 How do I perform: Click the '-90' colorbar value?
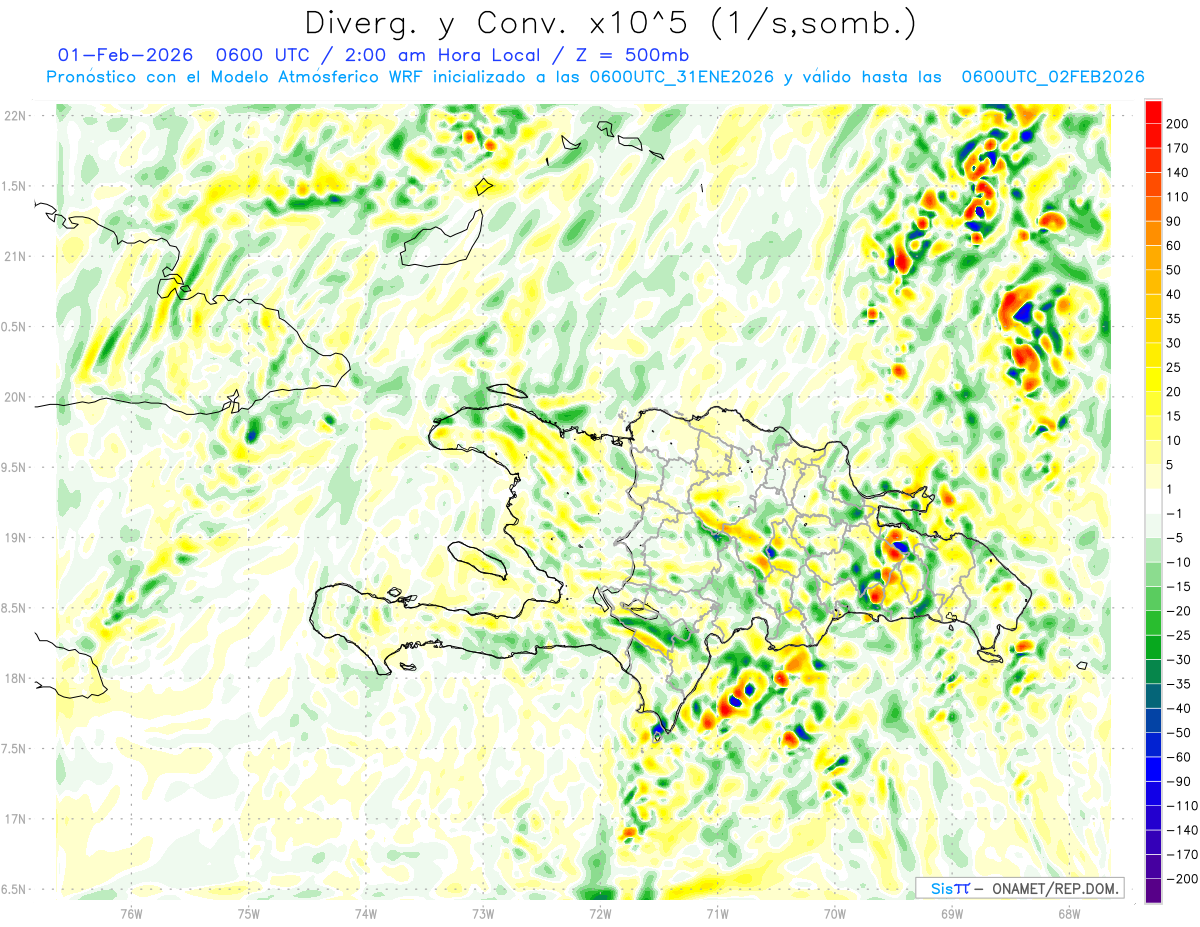click(1181, 782)
